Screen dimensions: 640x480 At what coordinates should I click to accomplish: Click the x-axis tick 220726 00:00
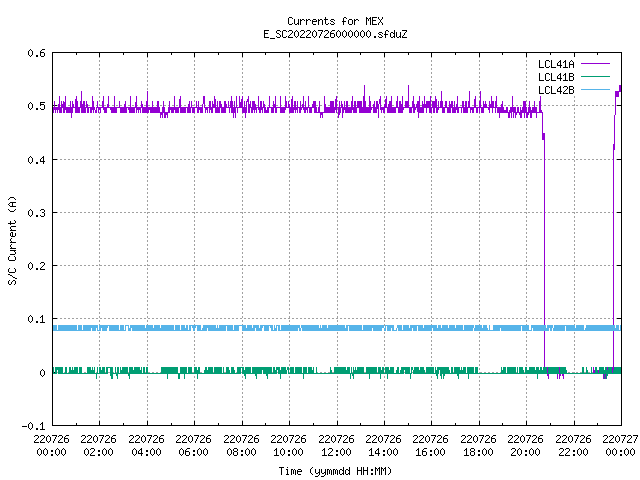pyautogui.click(x=51, y=445)
